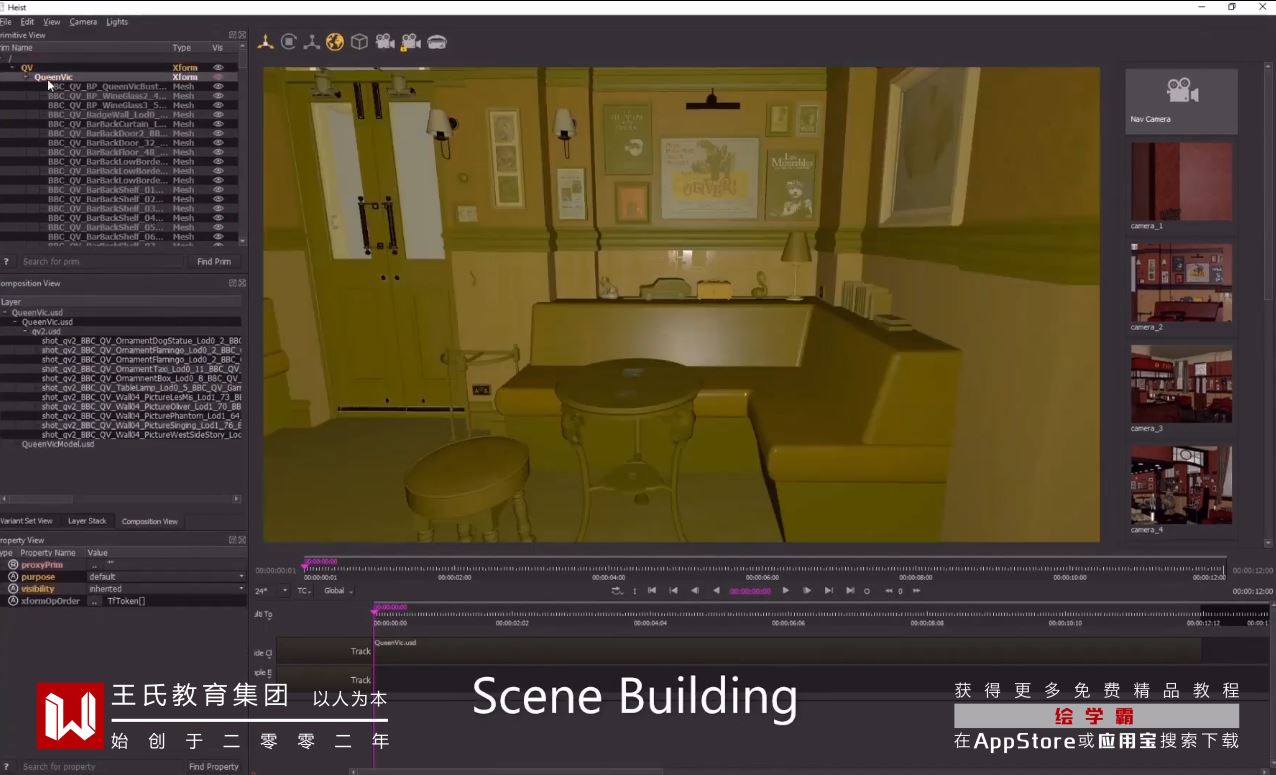Click the ellipsis button next to proxyPrim
This screenshot has width=1276, height=775.
(94, 565)
